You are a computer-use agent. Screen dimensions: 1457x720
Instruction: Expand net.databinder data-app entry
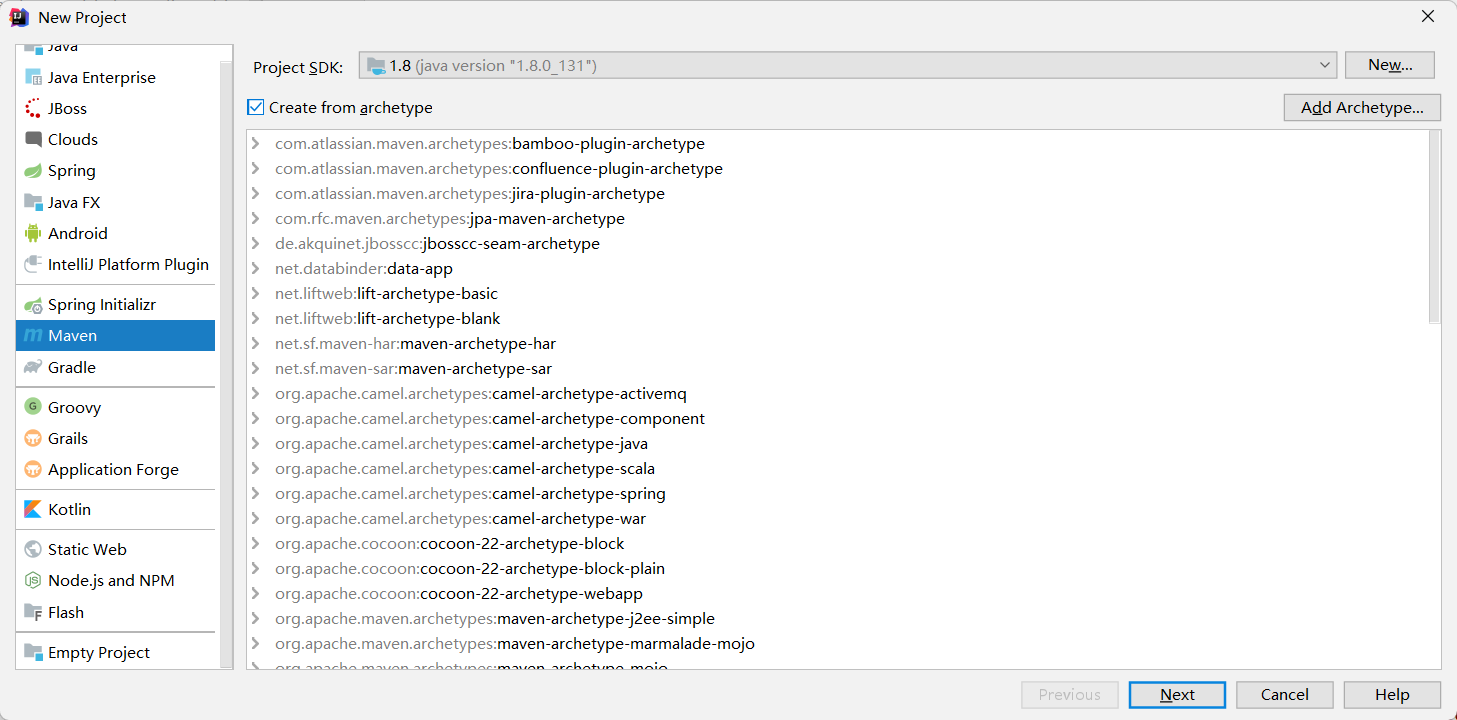click(x=256, y=269)
